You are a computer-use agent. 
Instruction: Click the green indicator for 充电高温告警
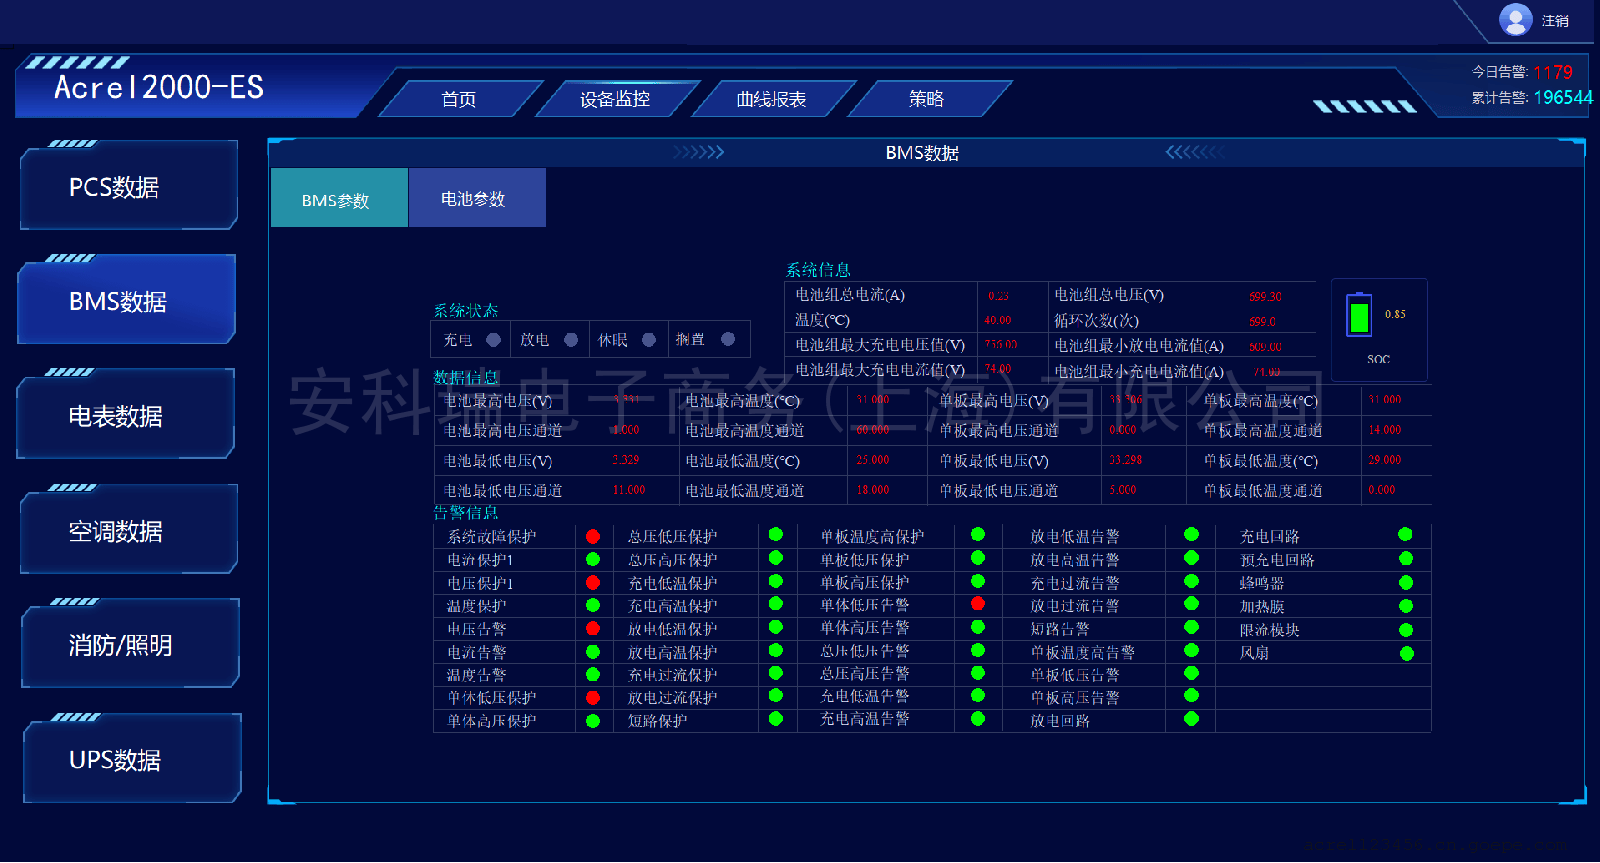[978, 718]
